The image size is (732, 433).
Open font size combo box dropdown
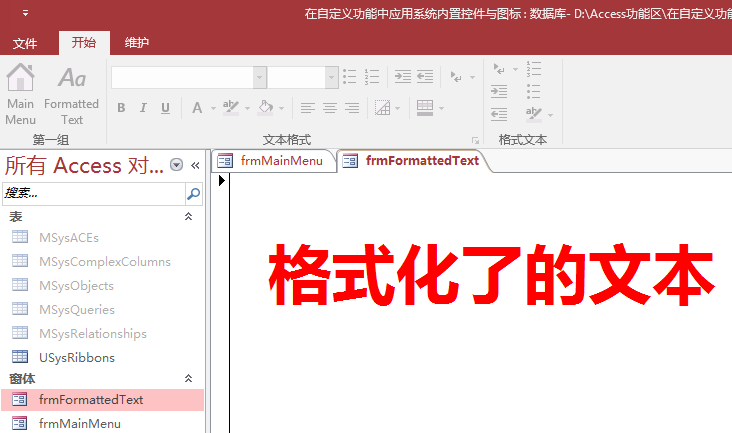pos(331,77)
